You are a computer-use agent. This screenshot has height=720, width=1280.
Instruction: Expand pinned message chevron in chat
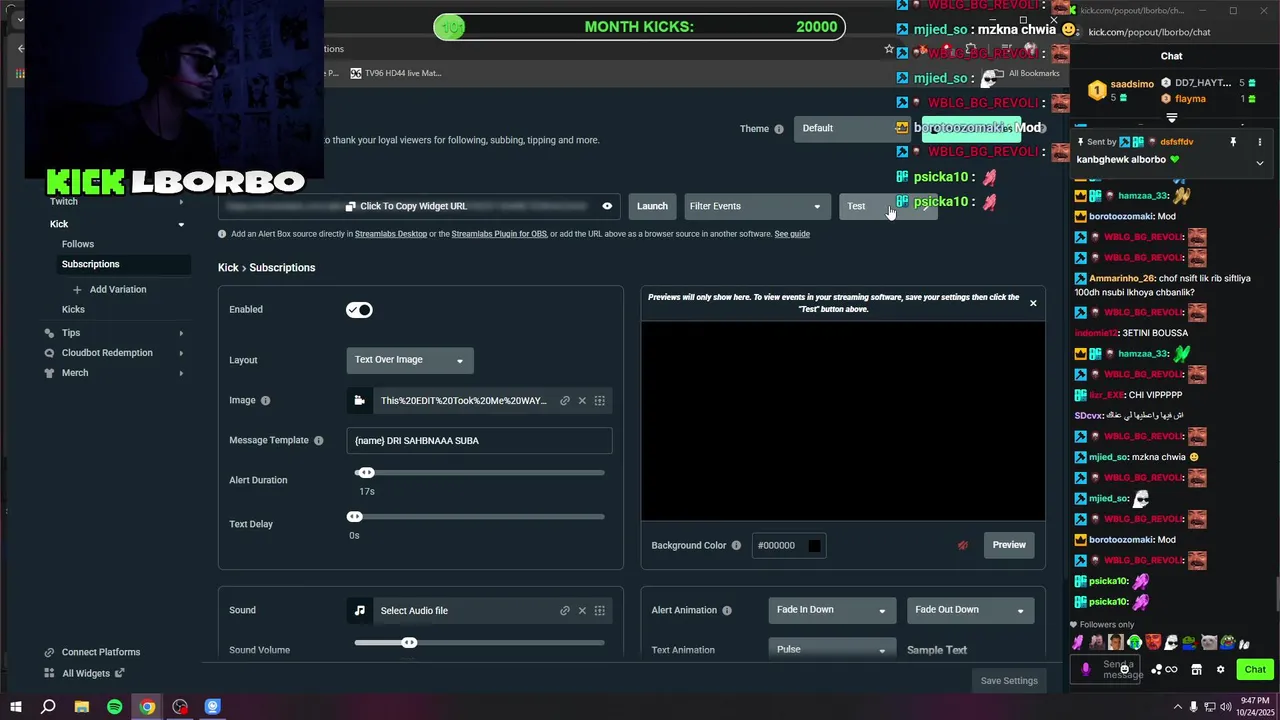(1260, 162)
